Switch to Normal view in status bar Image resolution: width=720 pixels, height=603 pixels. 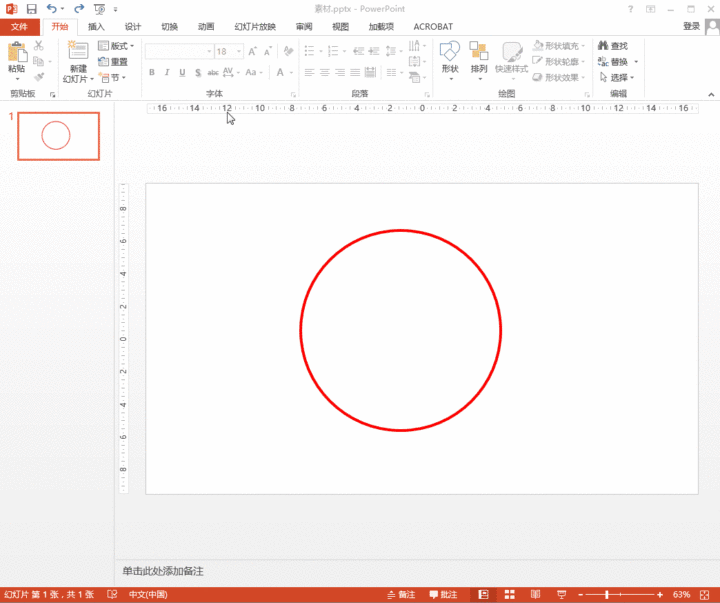483,595
